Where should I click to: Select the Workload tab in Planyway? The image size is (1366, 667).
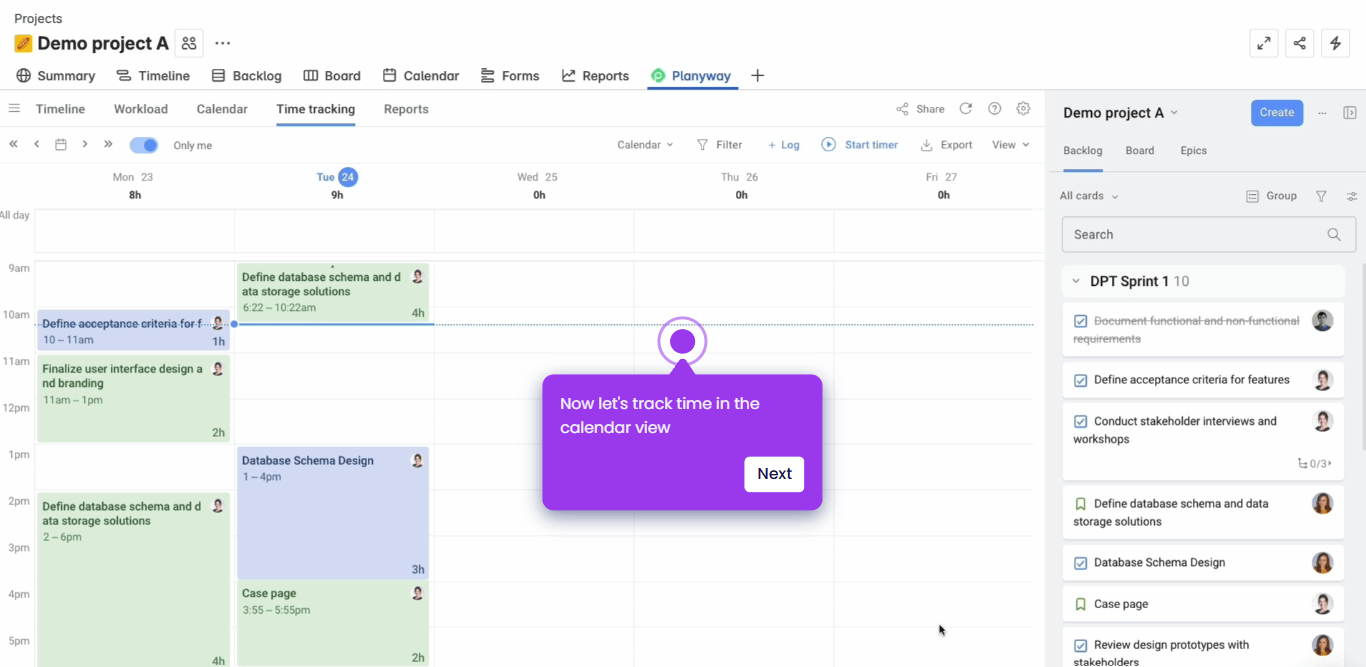[141, 109]
